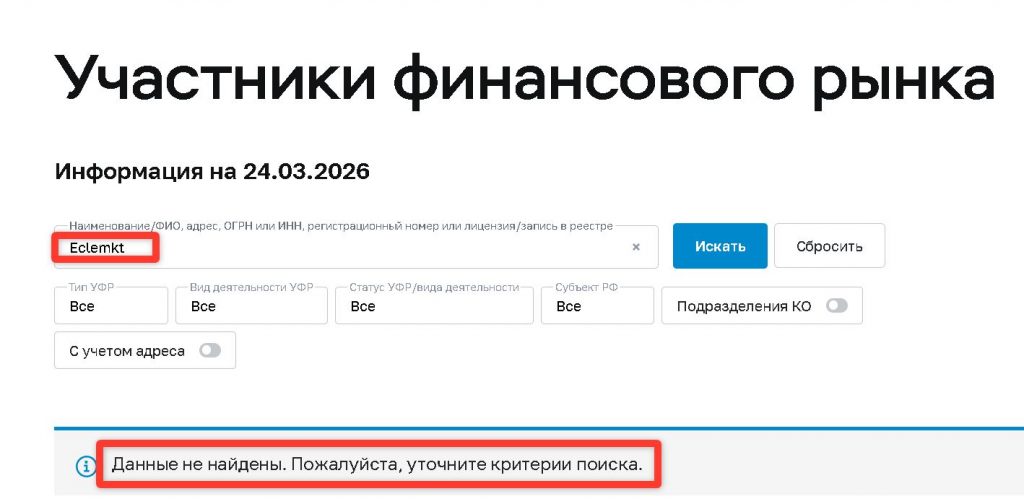
Task: Click the info icon in the notification banner
Action: click(x=84, y=466)
